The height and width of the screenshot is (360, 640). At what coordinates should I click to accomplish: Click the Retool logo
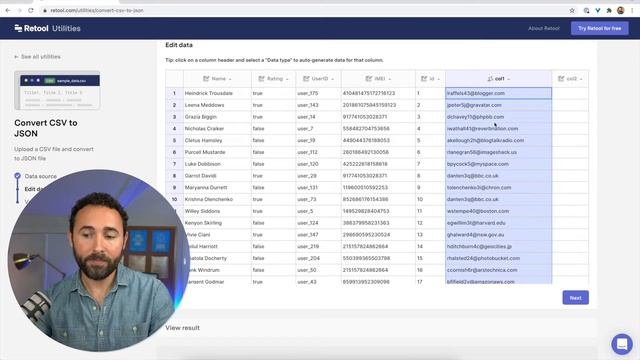pyautogui.click(x=31, y=28)
